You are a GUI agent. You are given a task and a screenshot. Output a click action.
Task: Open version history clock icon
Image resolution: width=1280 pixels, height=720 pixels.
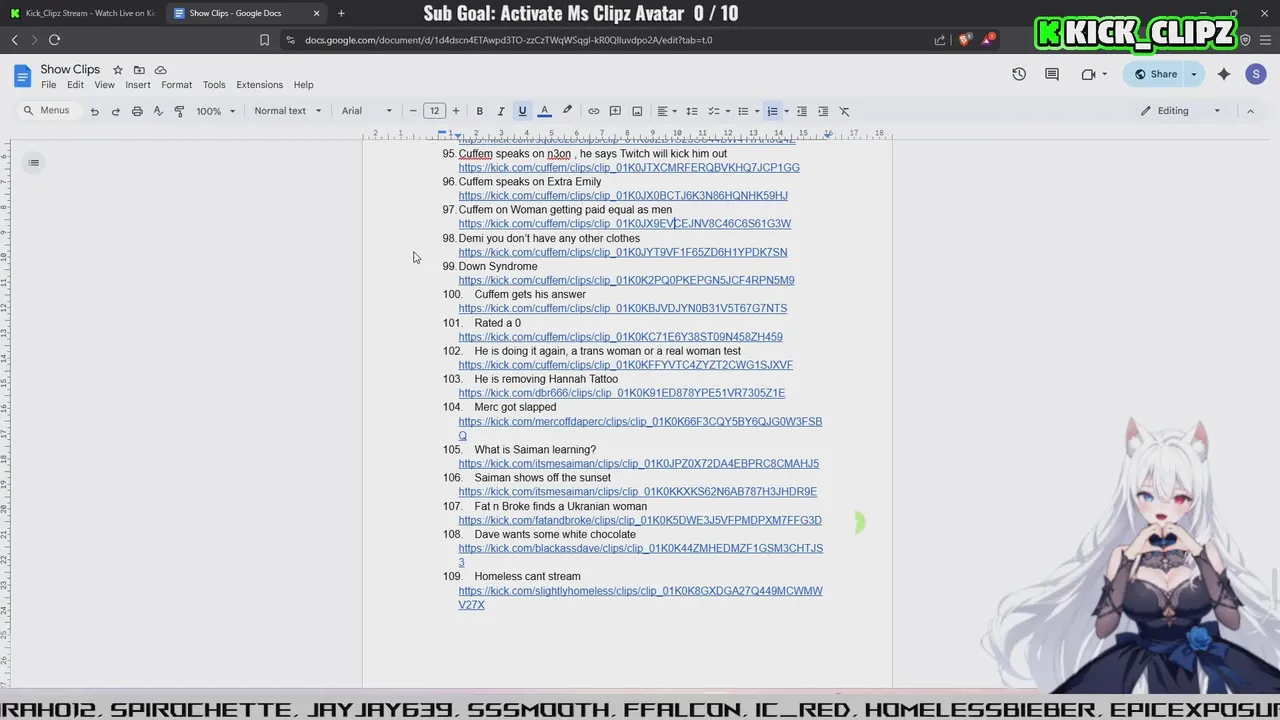point(1019,74)
